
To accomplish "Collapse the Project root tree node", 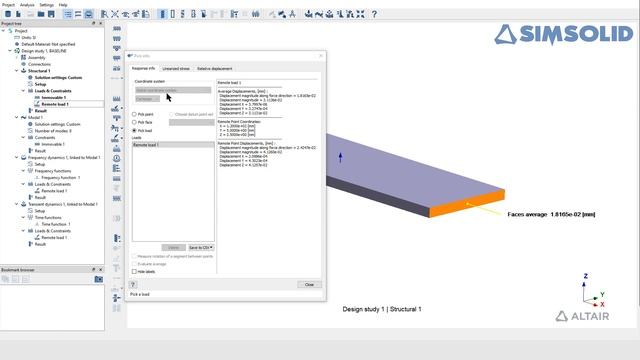I will [x=4, y=31].
